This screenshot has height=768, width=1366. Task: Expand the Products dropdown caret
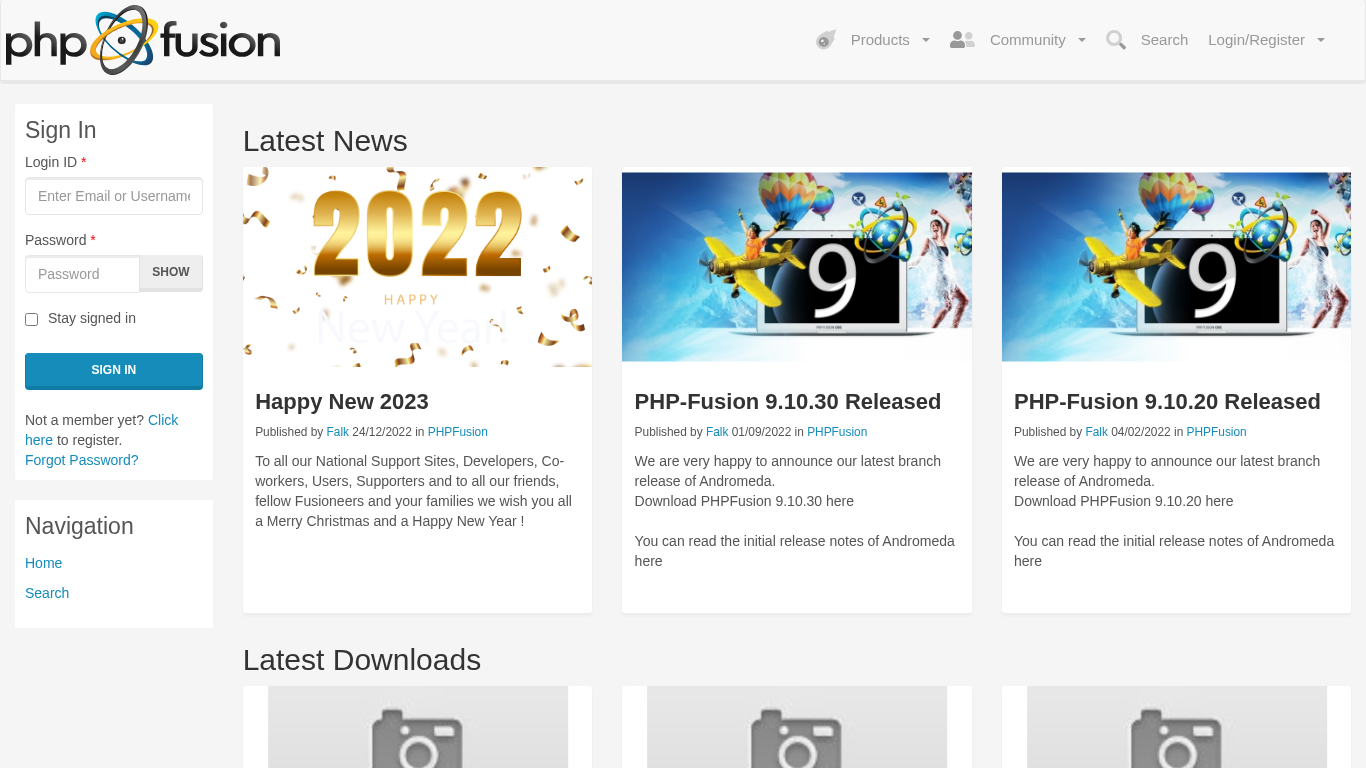click(x=926, y=40)
